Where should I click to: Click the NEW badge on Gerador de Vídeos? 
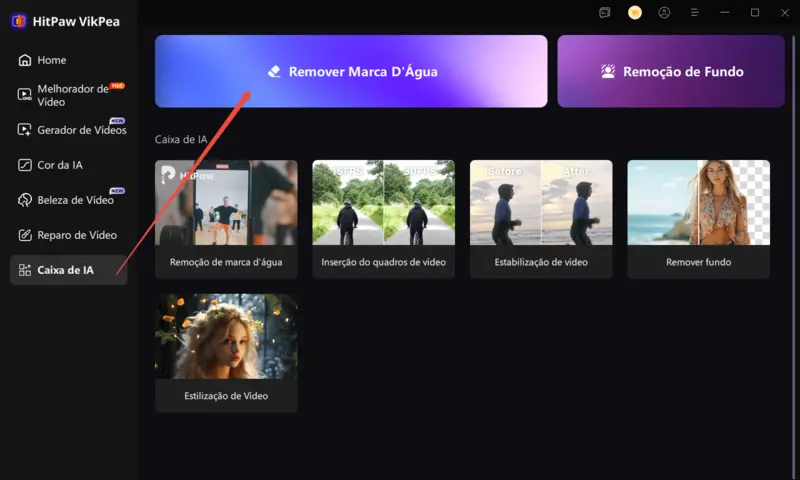click(x=117, y=121)
